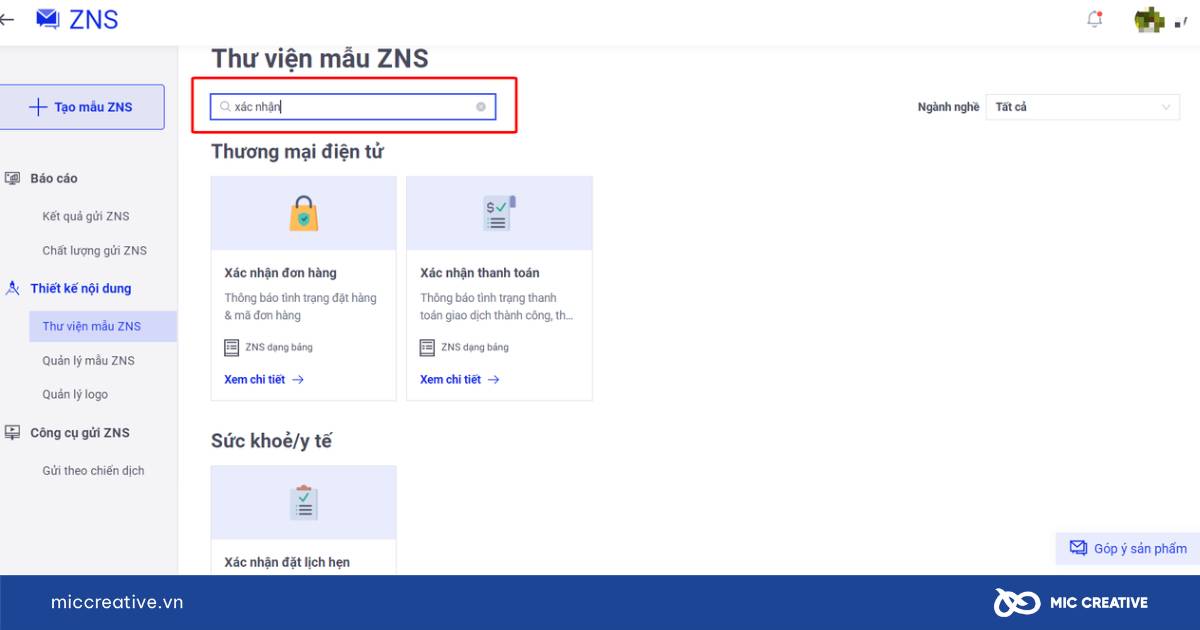Click table-type icon in Xác nhận thanh toán card

click(x=427, y=347)
